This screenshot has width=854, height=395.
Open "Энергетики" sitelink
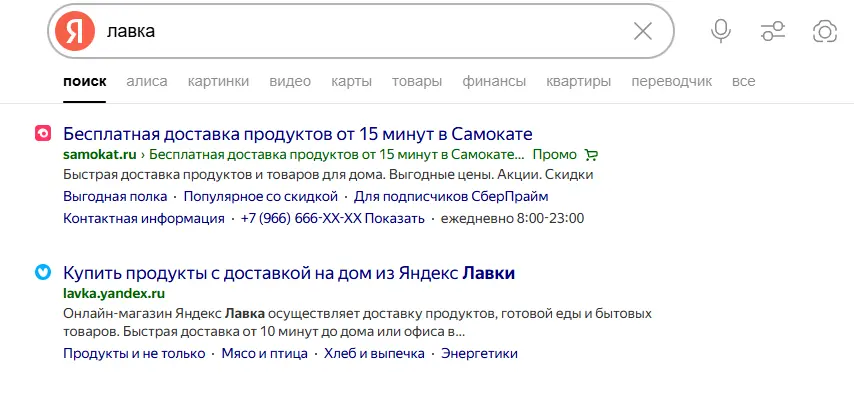[x=479, y=354]
